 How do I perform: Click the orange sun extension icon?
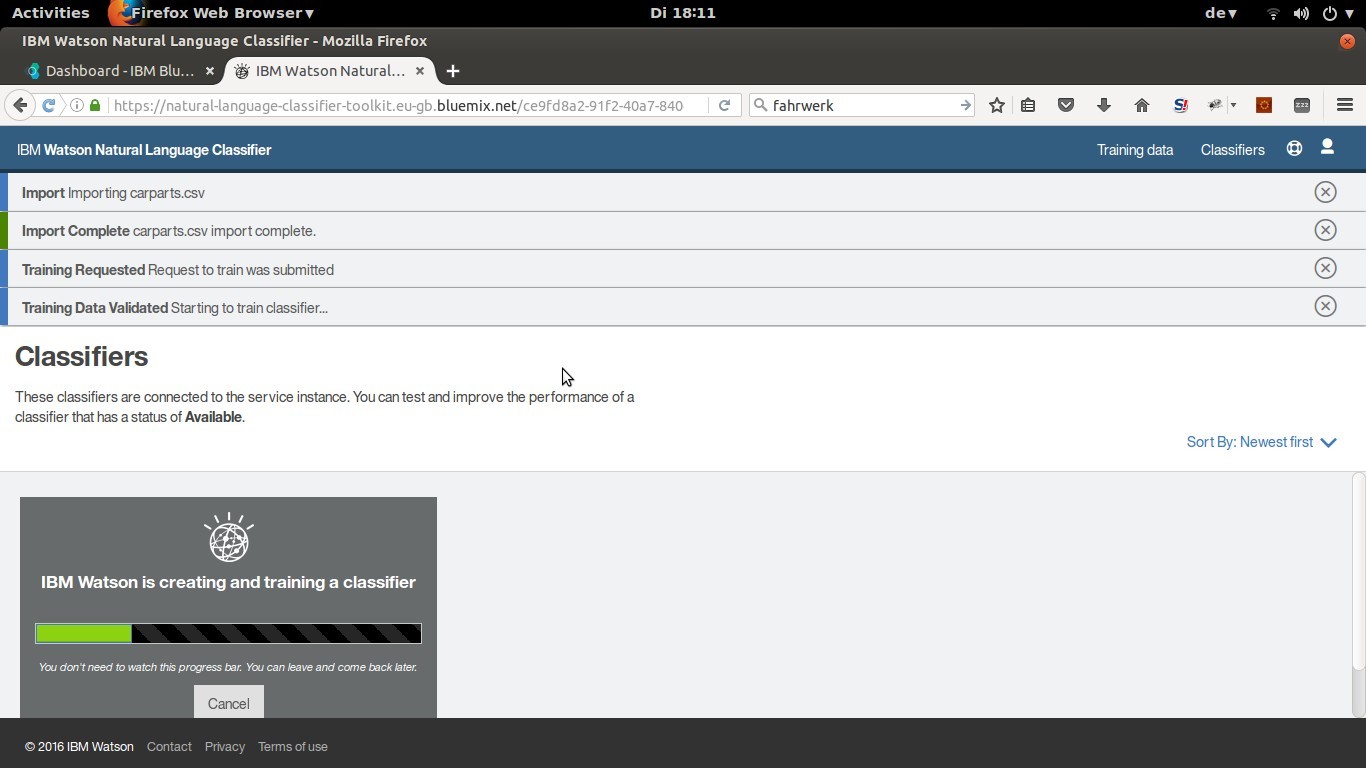click(x=1264, y=105)
